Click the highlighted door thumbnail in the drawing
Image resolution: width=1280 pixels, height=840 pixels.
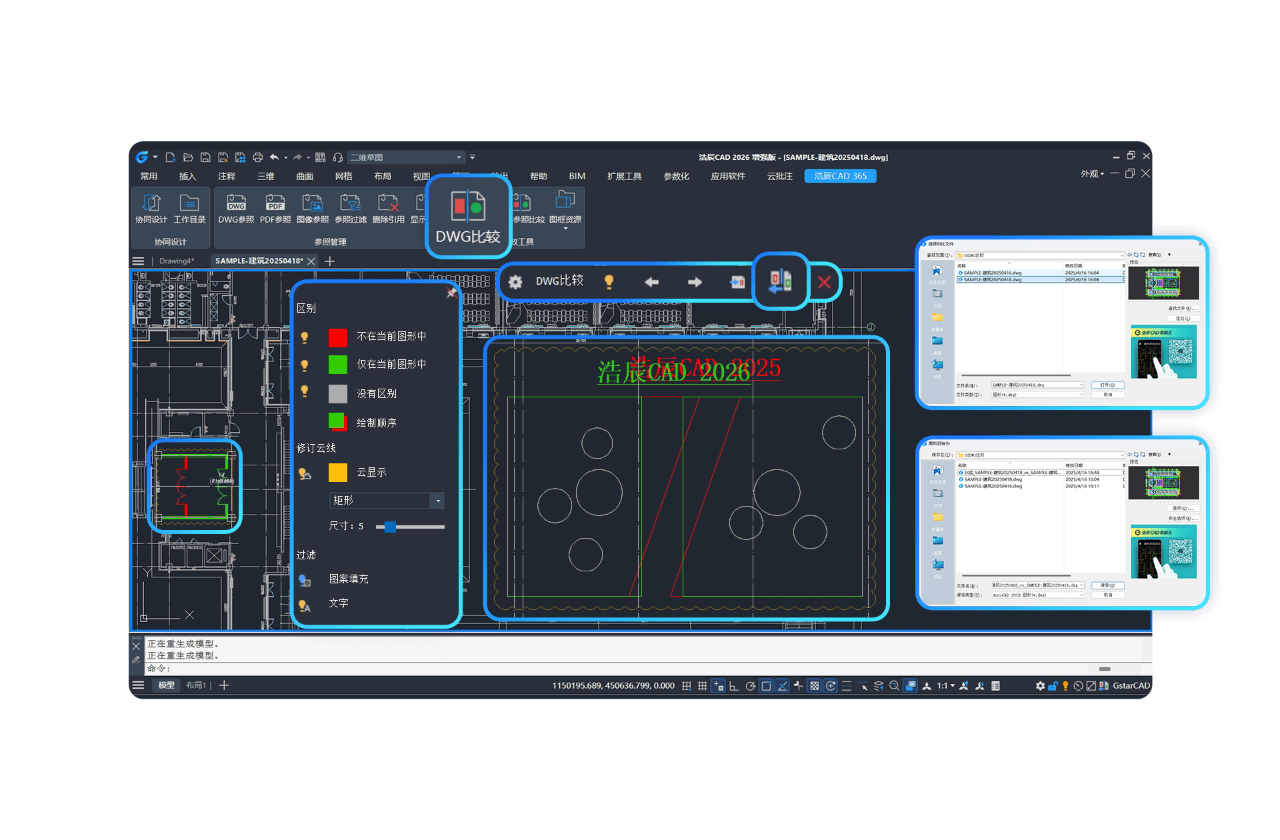(195, 485)
